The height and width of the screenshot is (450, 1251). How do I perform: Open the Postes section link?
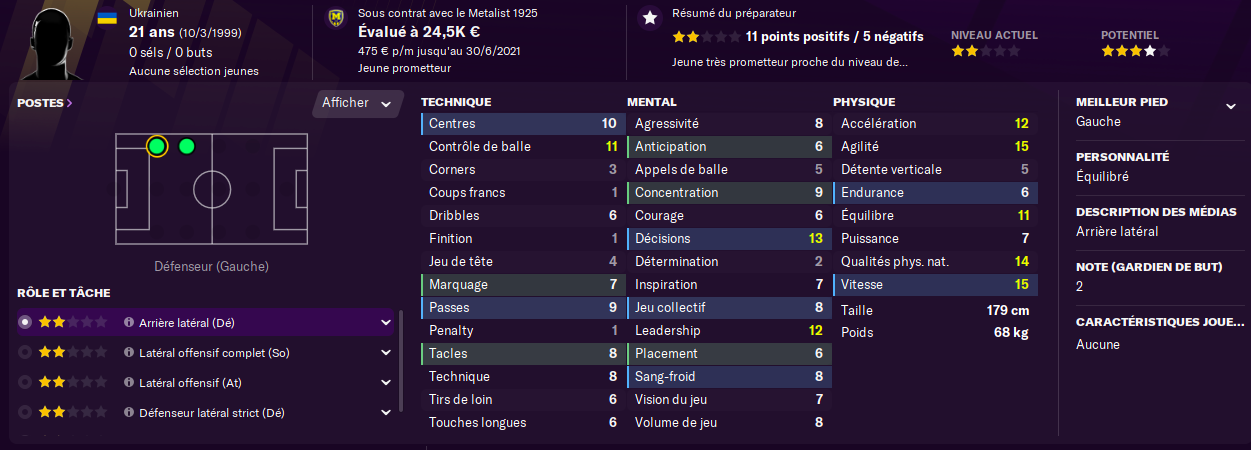(x=44, y=102)
